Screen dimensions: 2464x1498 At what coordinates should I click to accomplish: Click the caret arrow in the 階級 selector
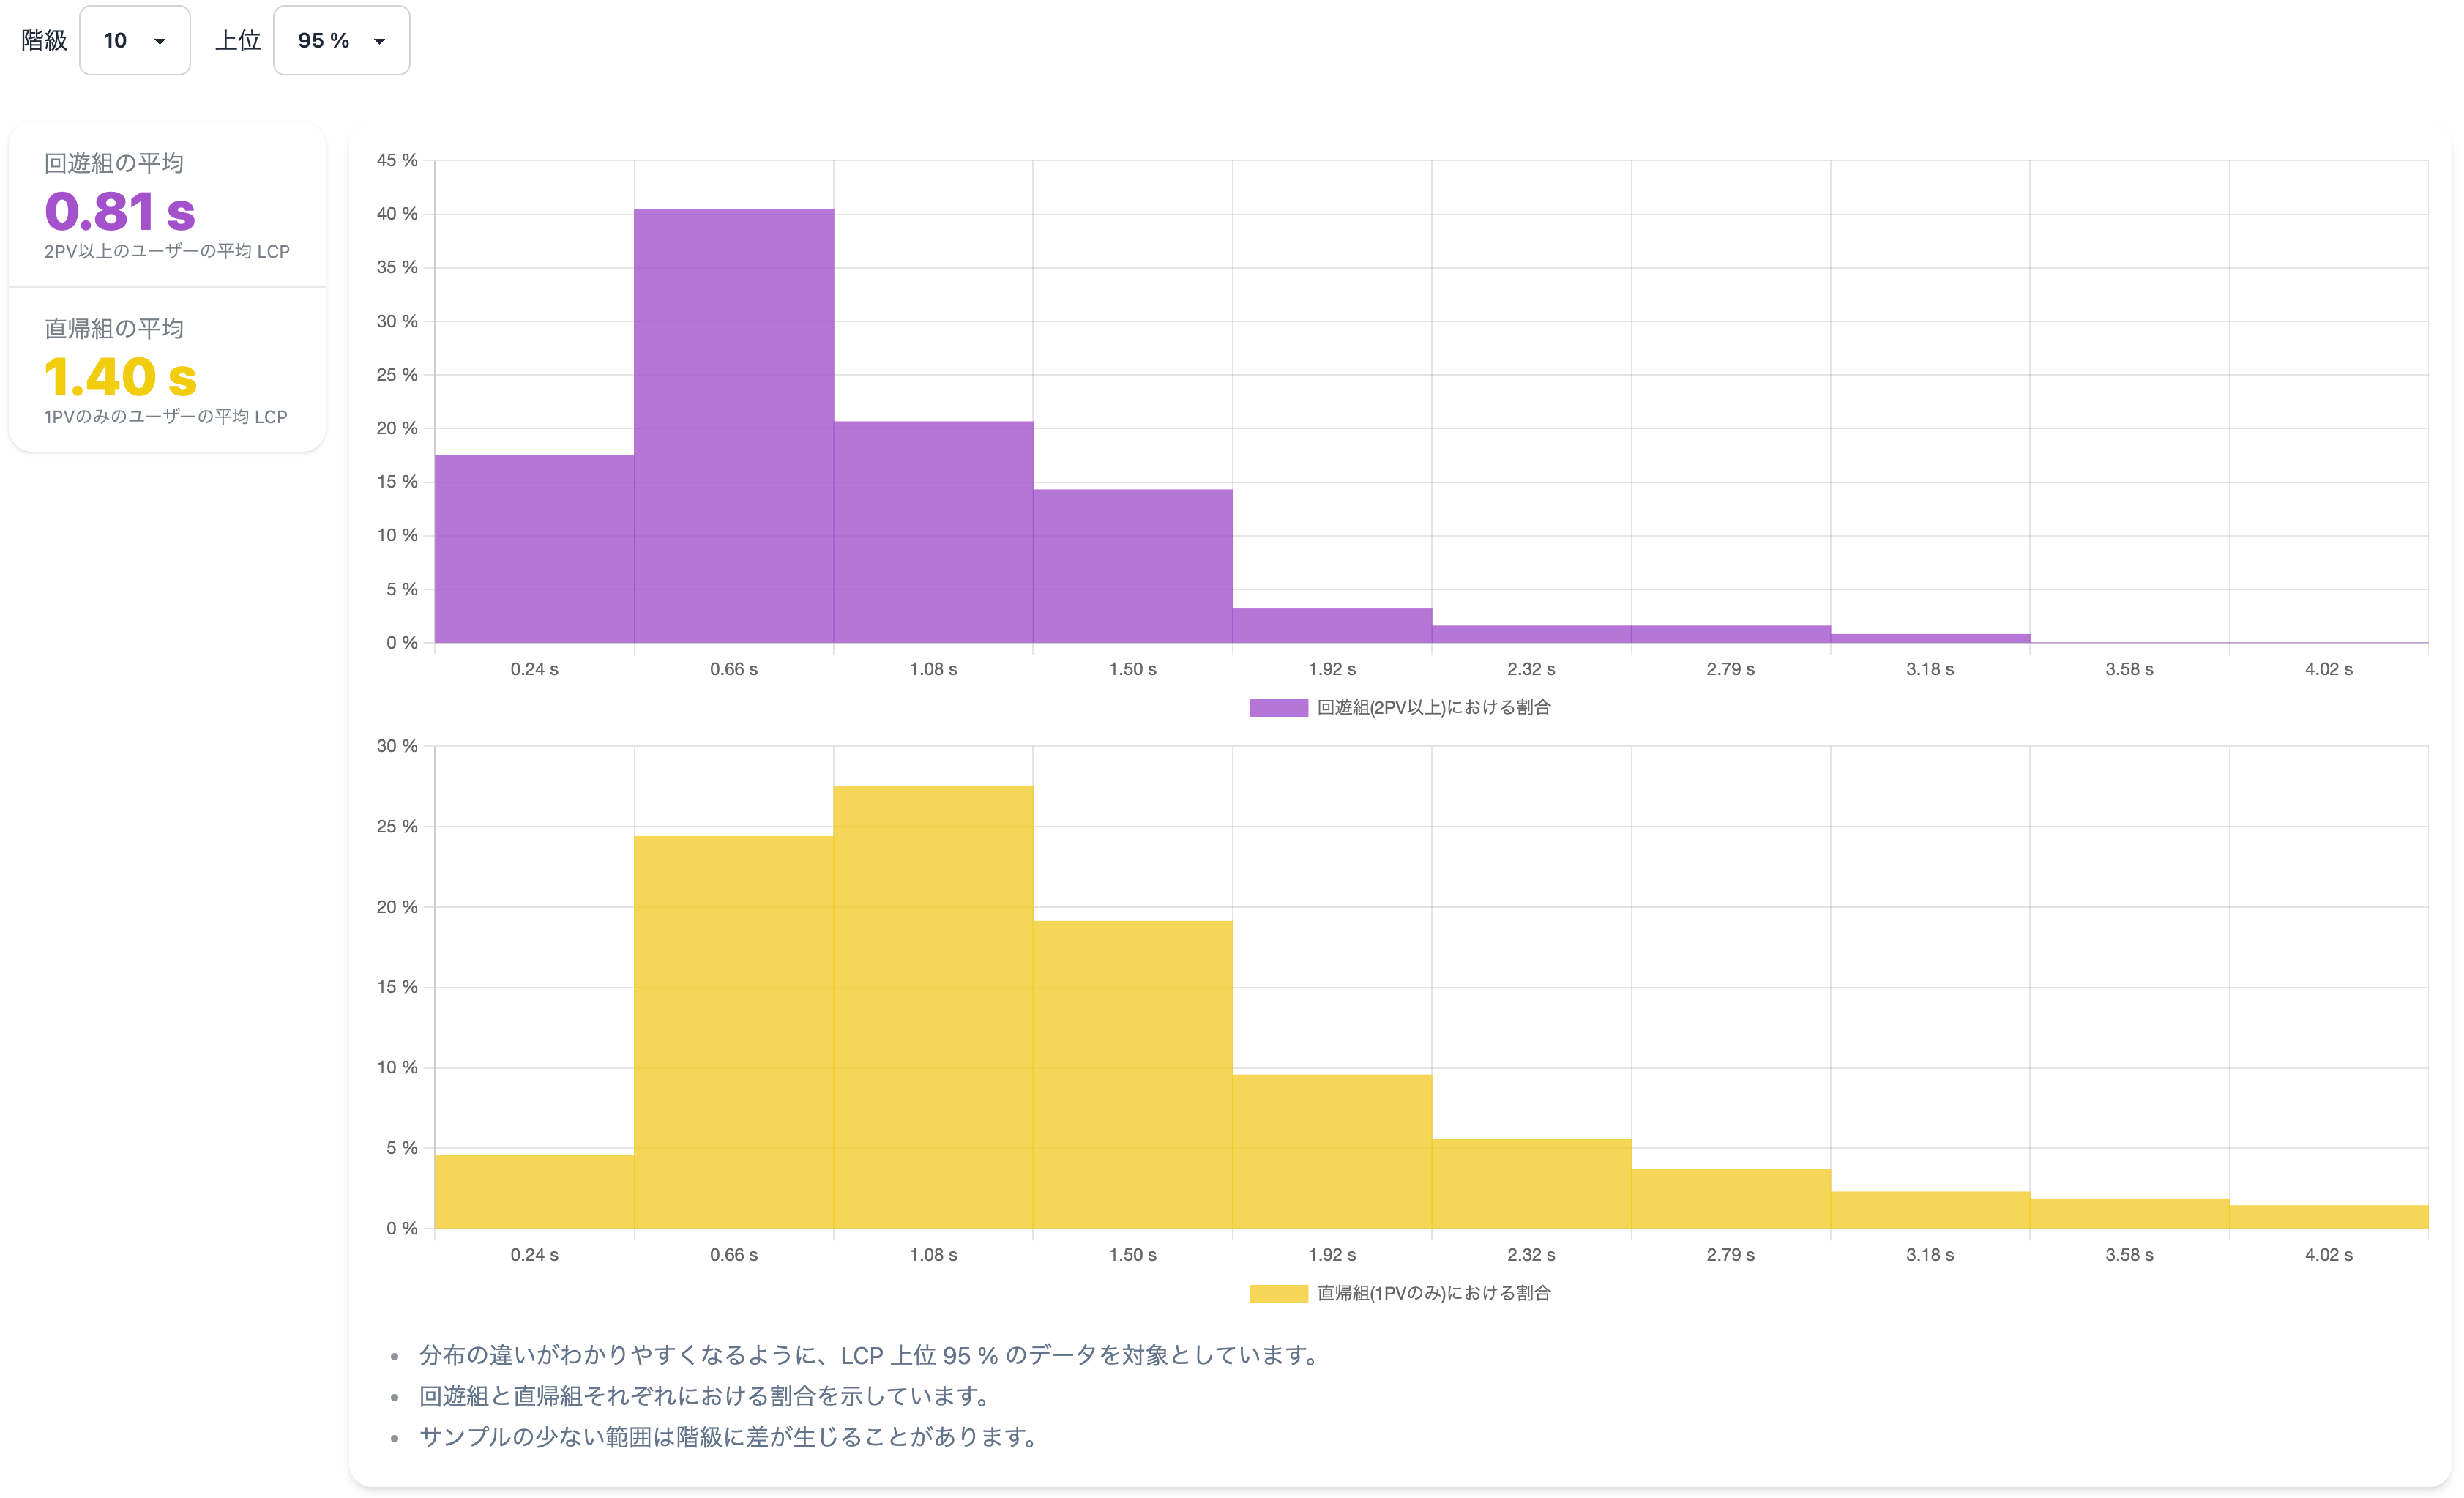pyautogui.click(x=160, y=41)
